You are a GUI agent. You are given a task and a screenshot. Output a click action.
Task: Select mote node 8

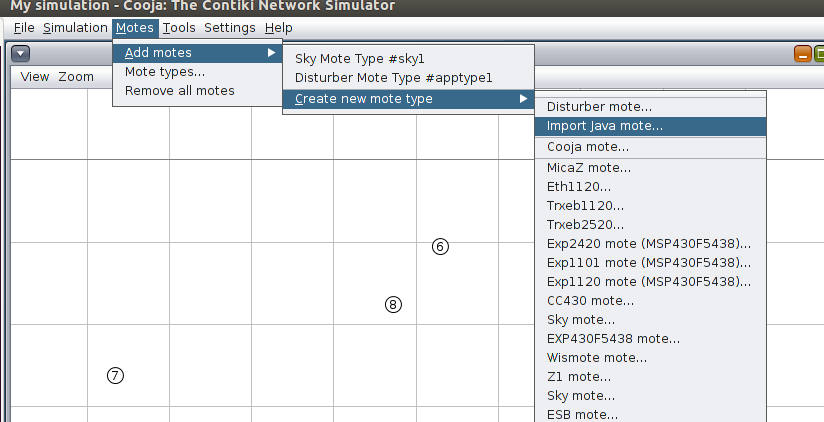[393, 304]
